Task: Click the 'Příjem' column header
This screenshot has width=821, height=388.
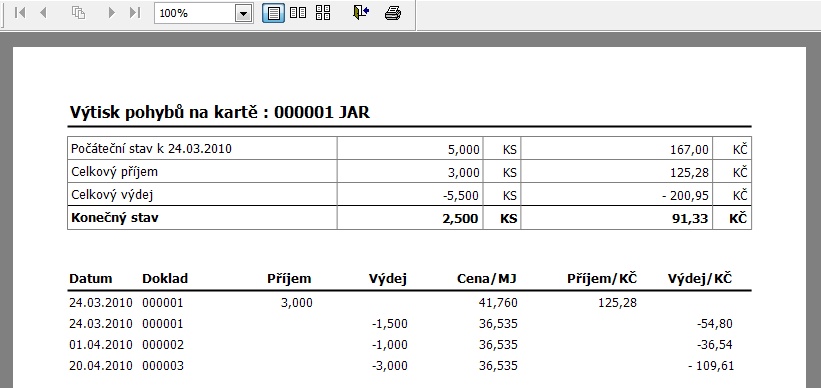Action: click(289, 279)
